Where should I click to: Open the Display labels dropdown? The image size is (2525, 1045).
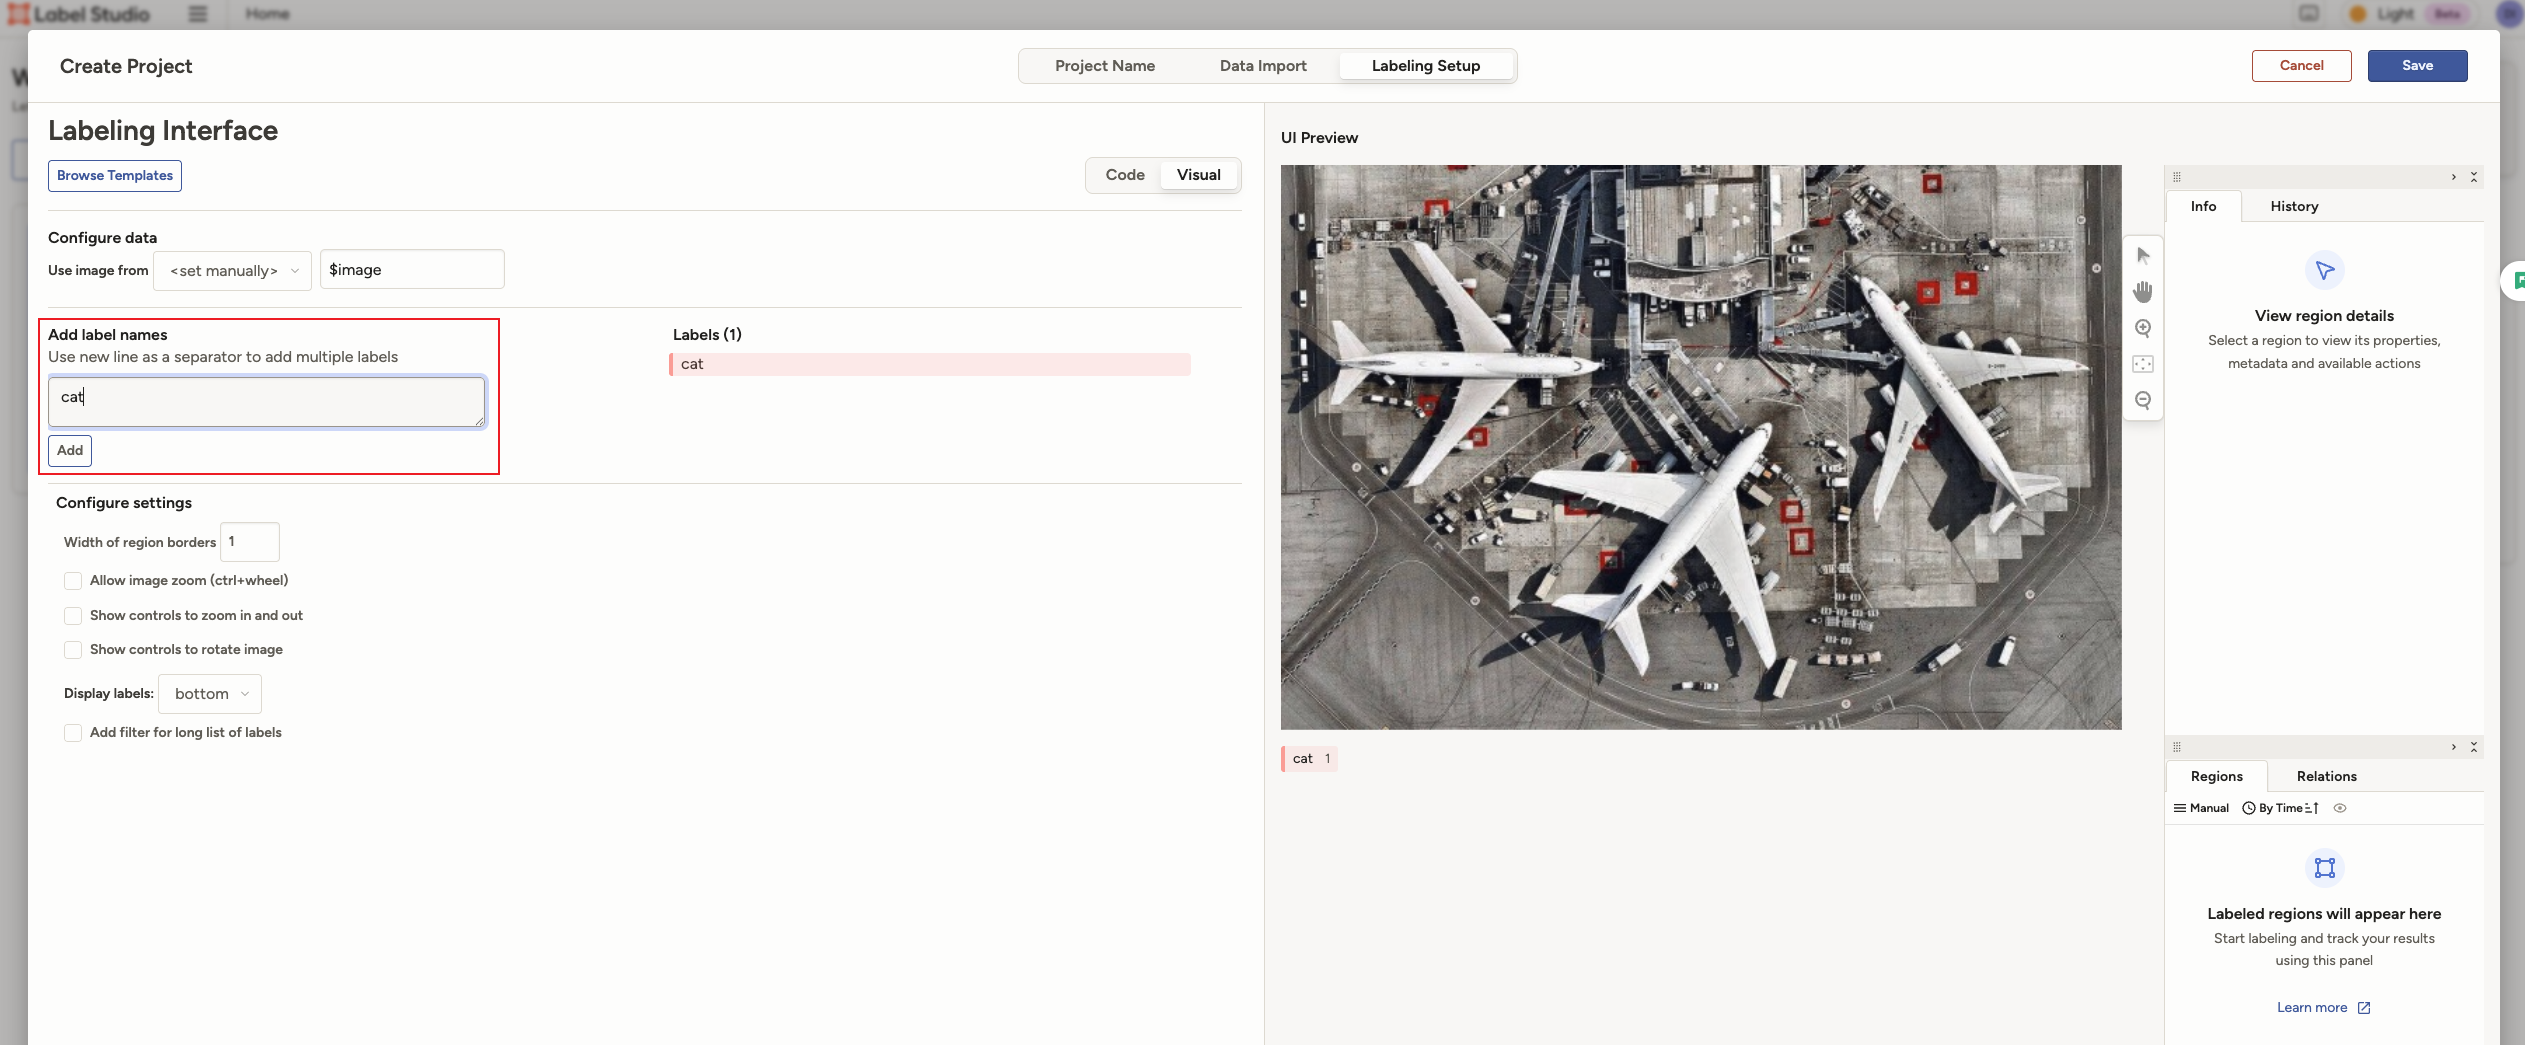[210, 694]
